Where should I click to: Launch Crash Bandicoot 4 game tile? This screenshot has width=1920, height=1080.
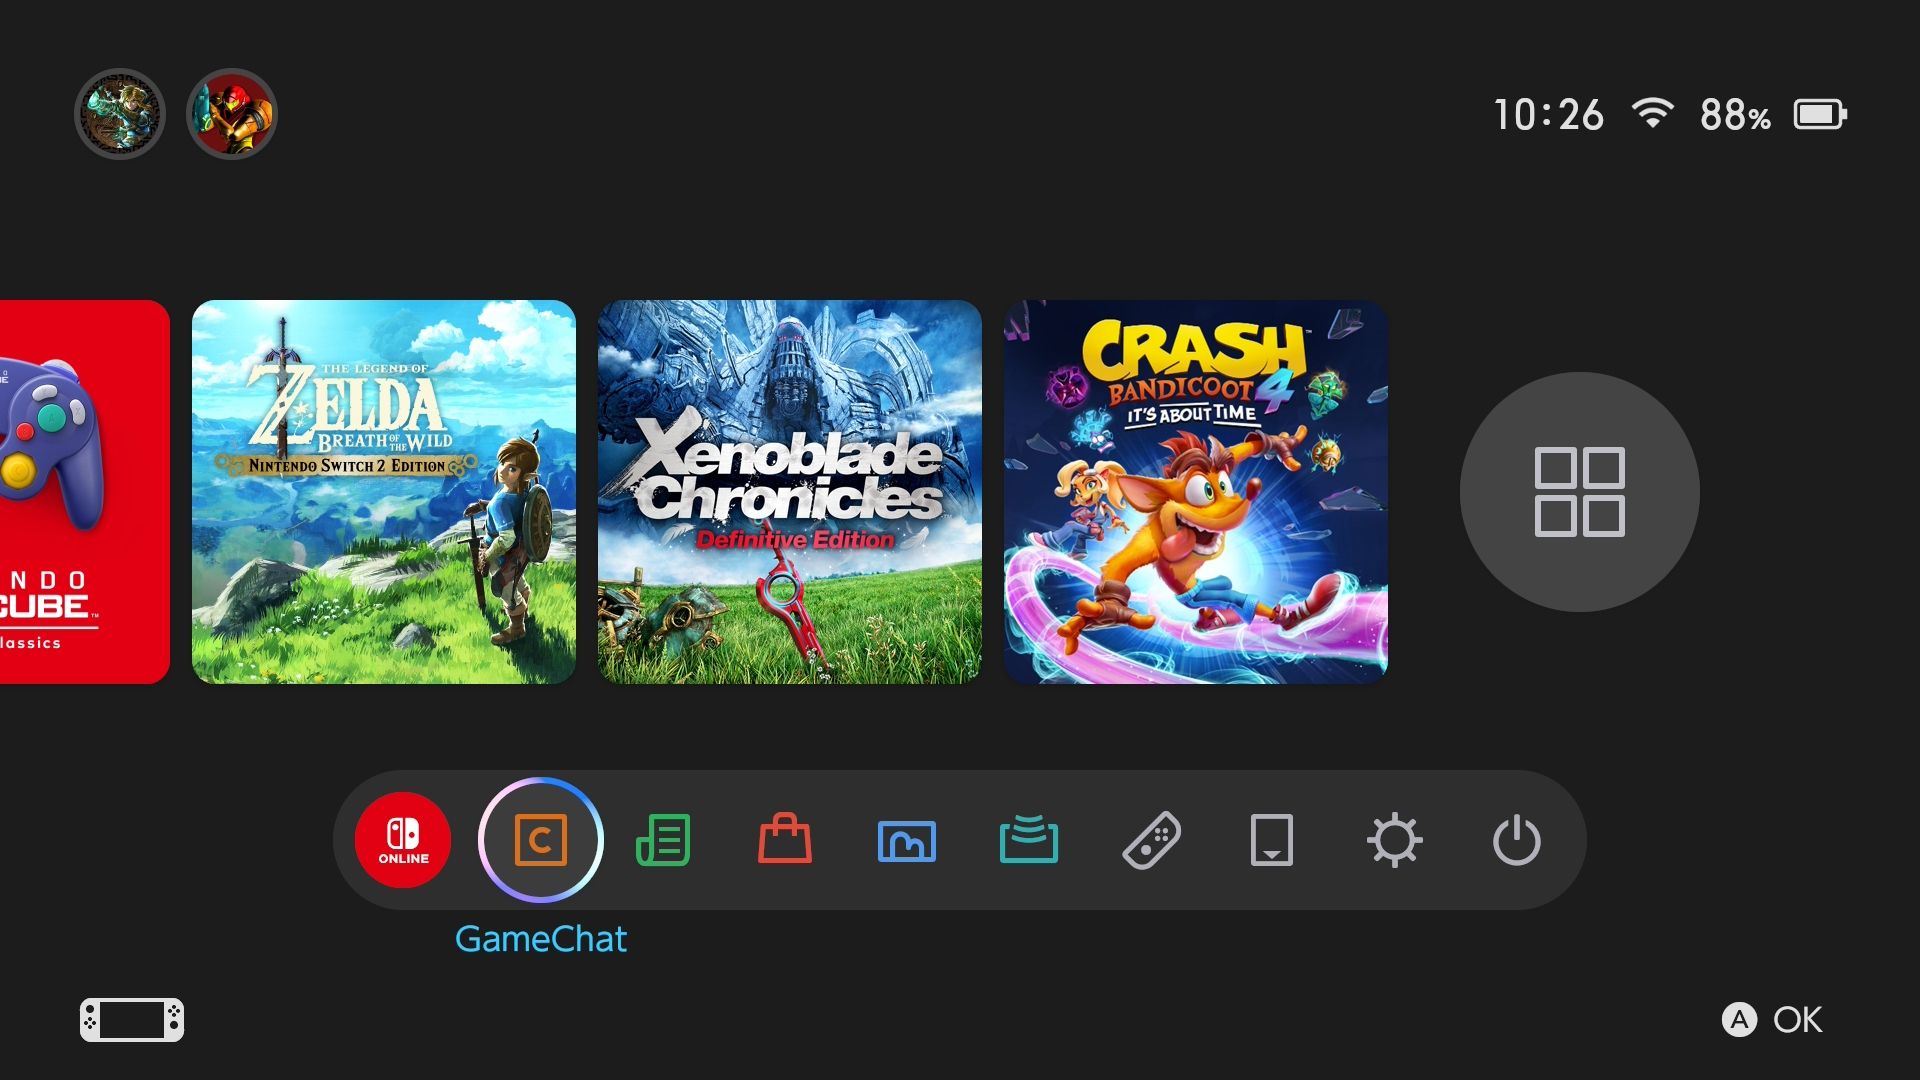point(1196,492)
